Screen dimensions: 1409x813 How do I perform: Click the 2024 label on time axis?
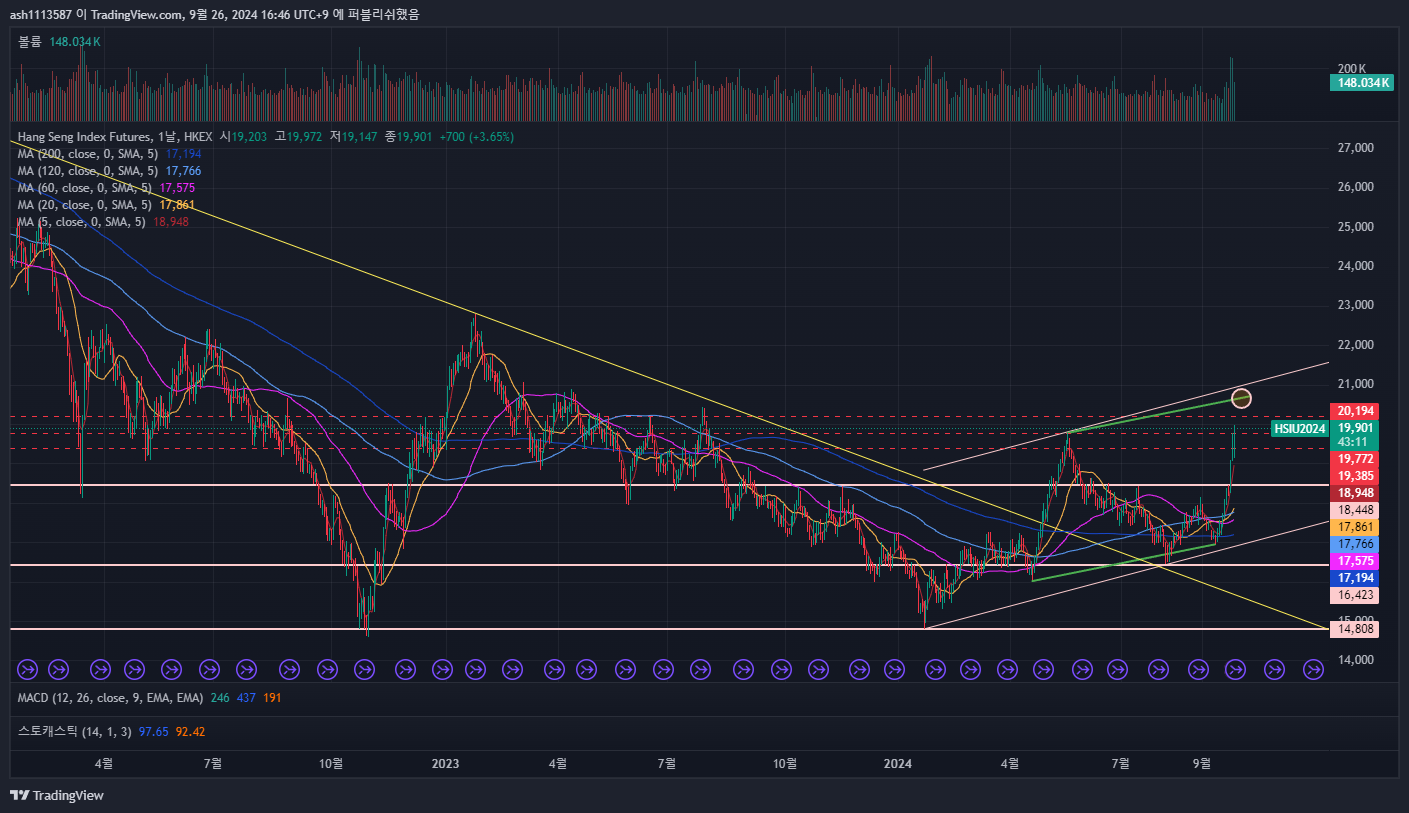[x=898, y=764]
